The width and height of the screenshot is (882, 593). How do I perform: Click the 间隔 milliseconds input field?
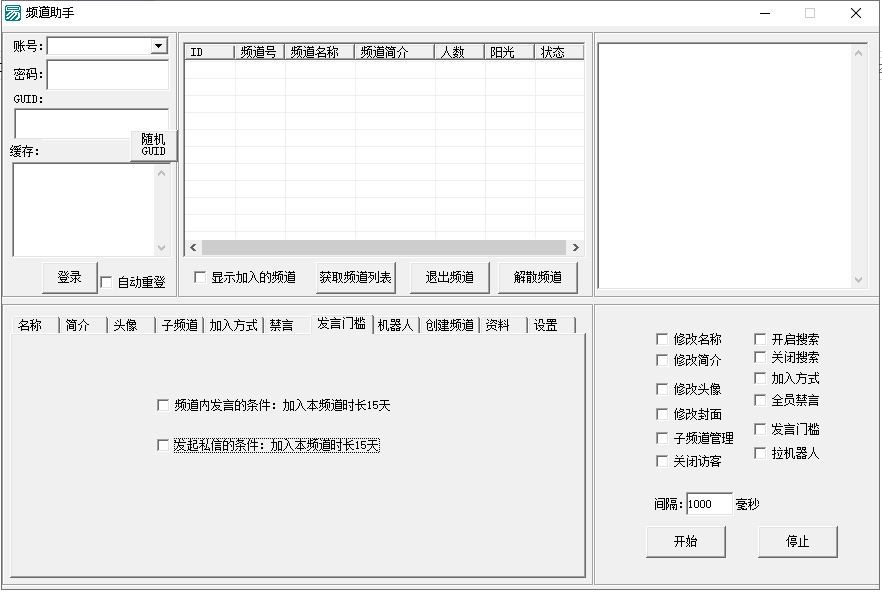pyautogui.click(x=709, y=504)
